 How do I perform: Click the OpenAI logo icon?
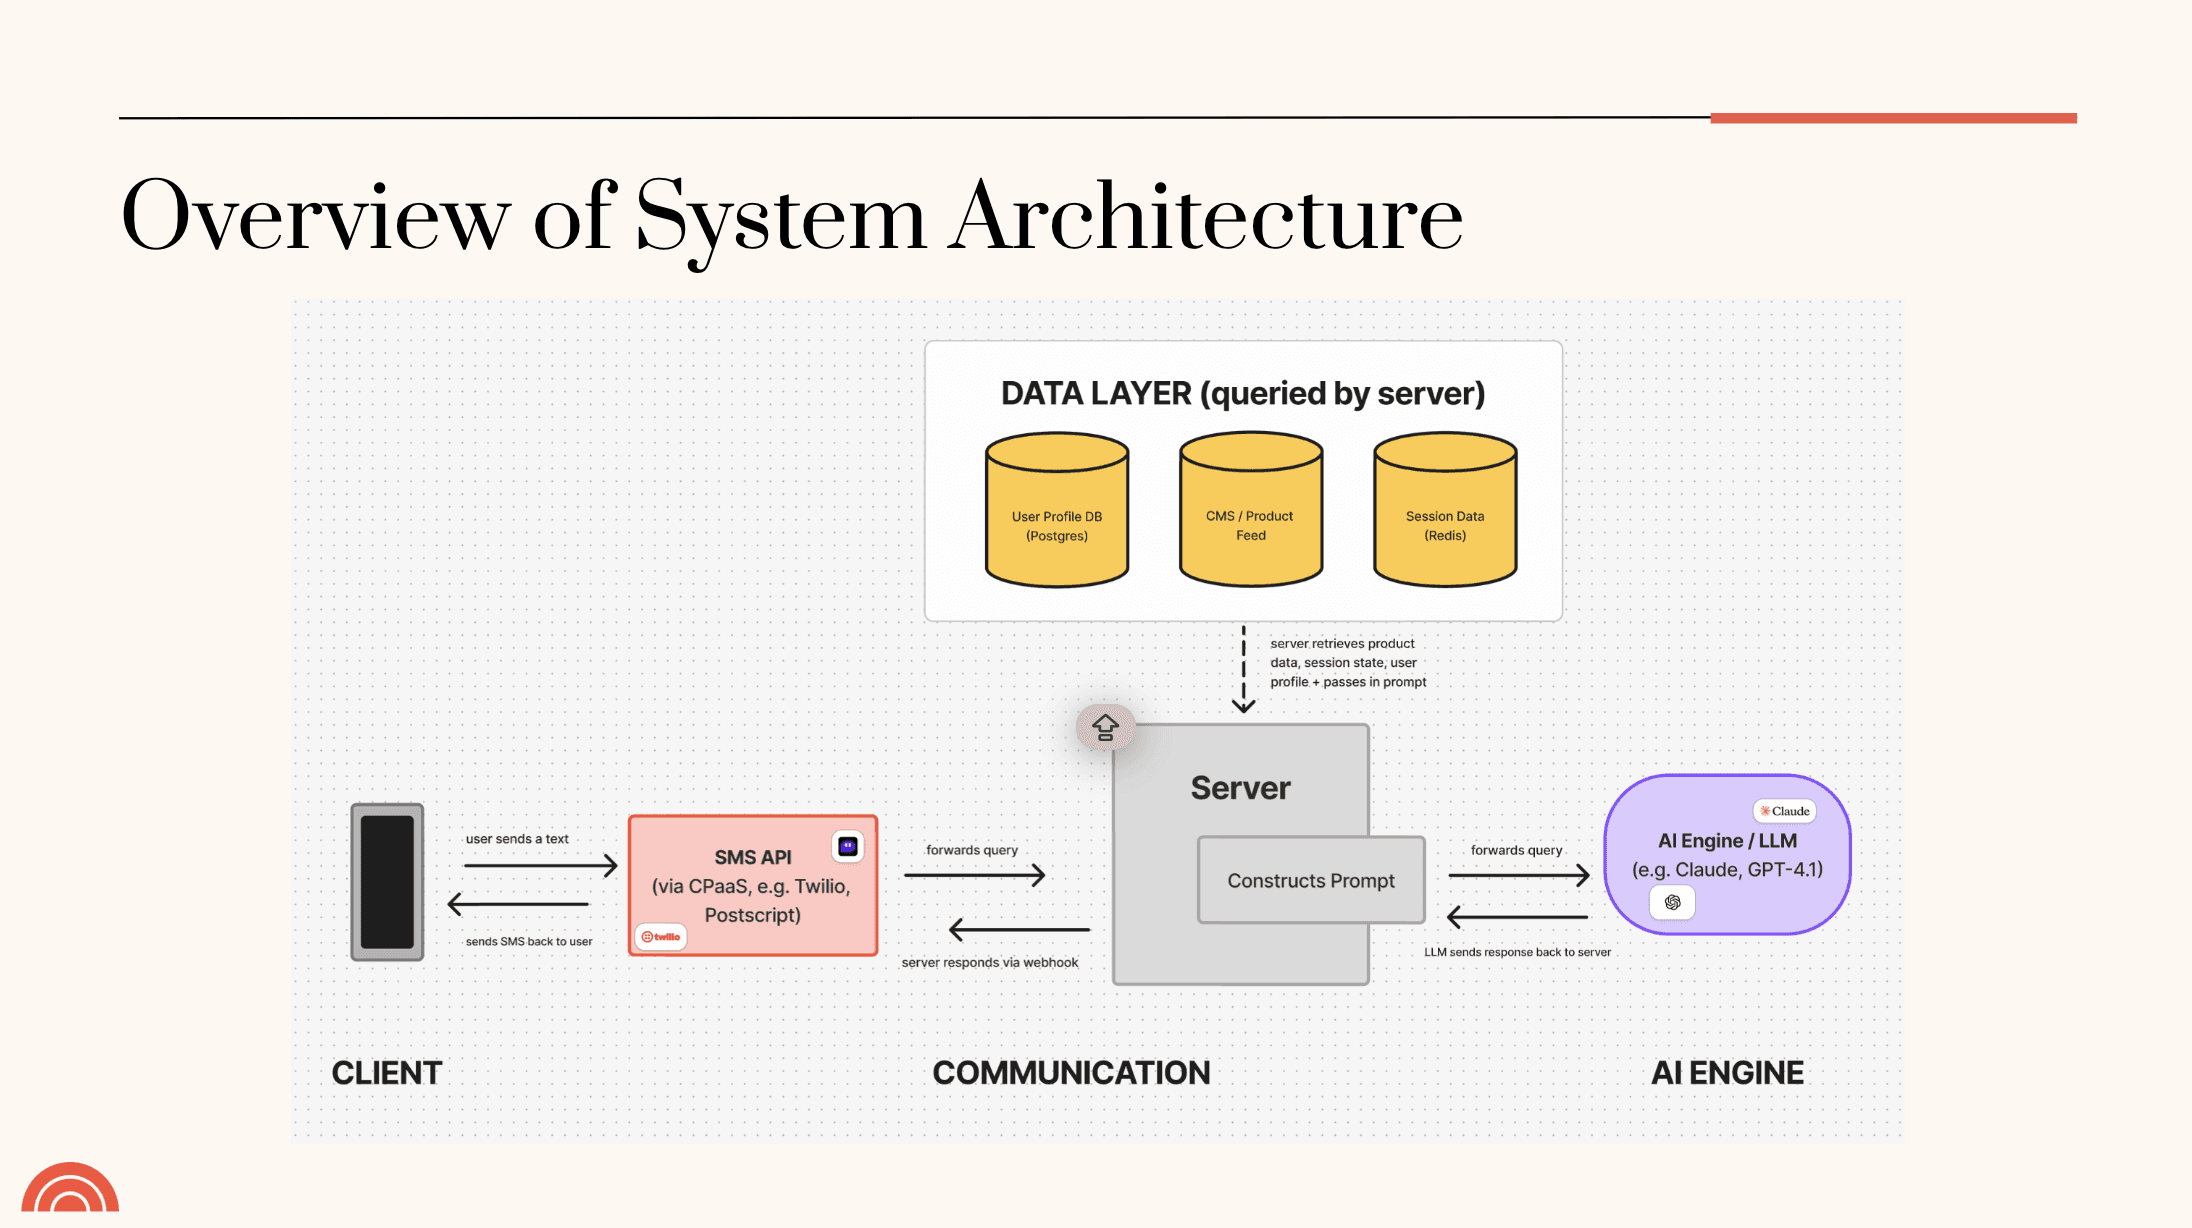[1673, 902]
